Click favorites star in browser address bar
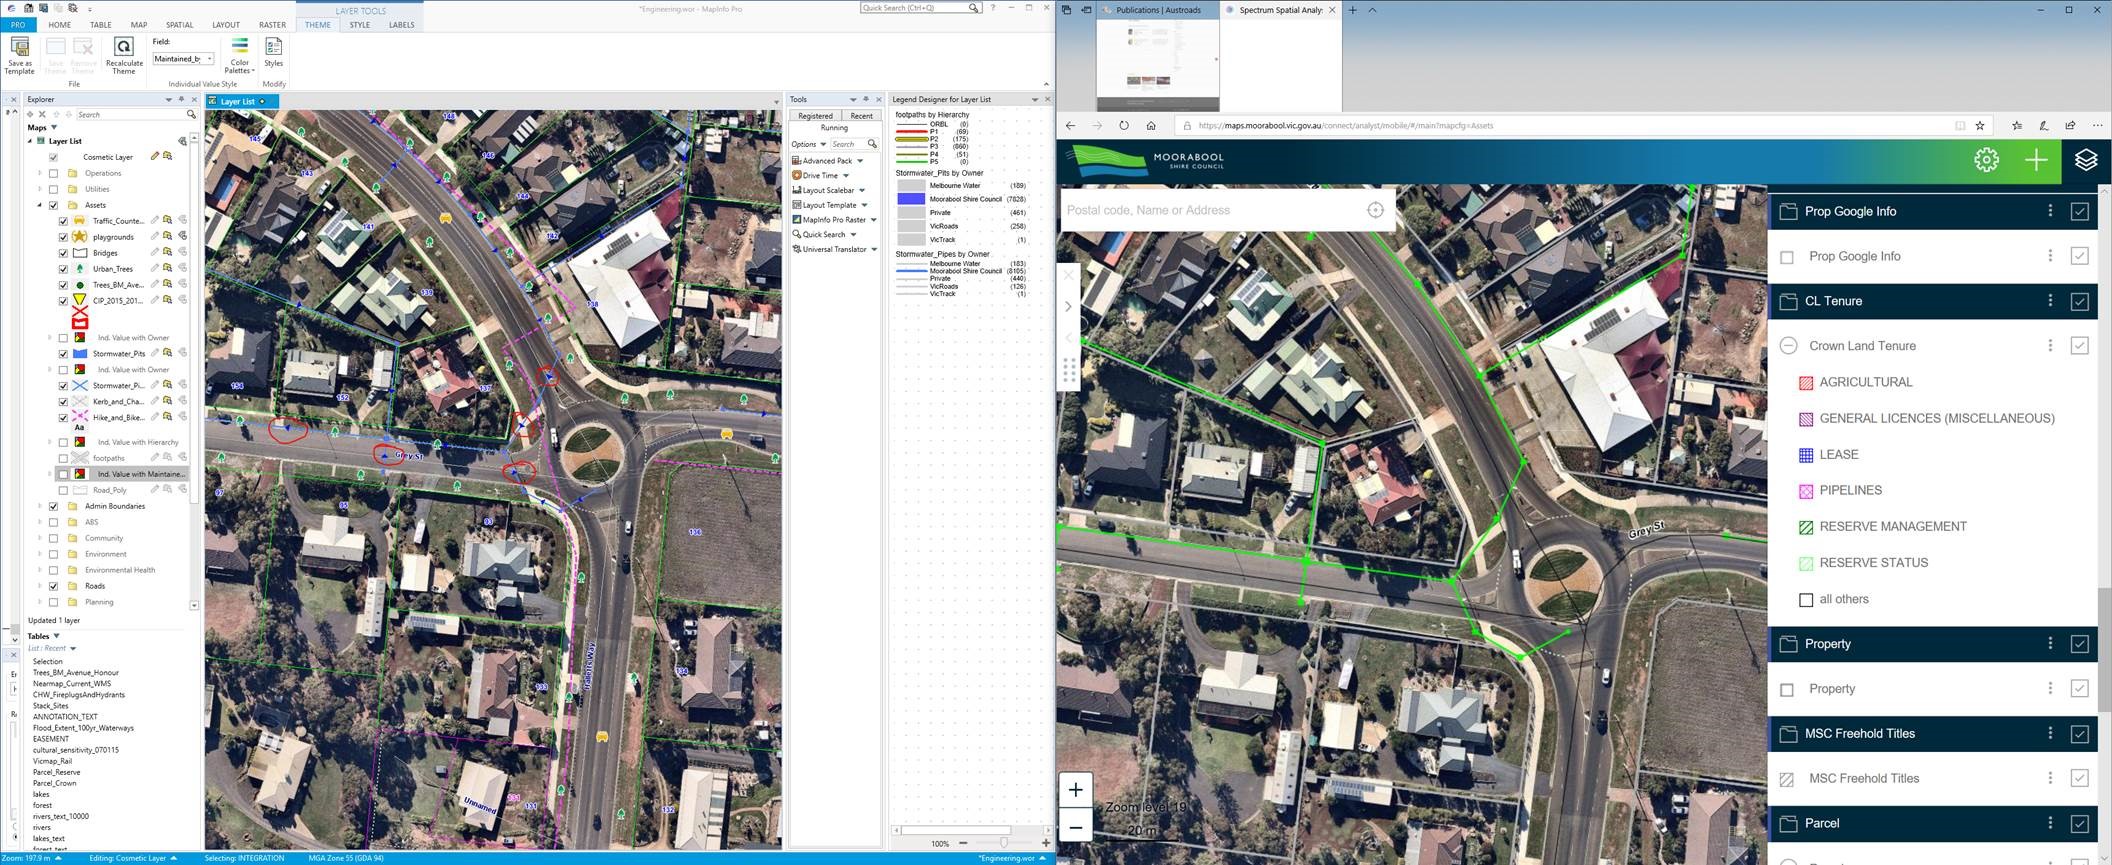Image resolution: width=2112 pixels, height=865 pixels. [x=1980, y=126]
